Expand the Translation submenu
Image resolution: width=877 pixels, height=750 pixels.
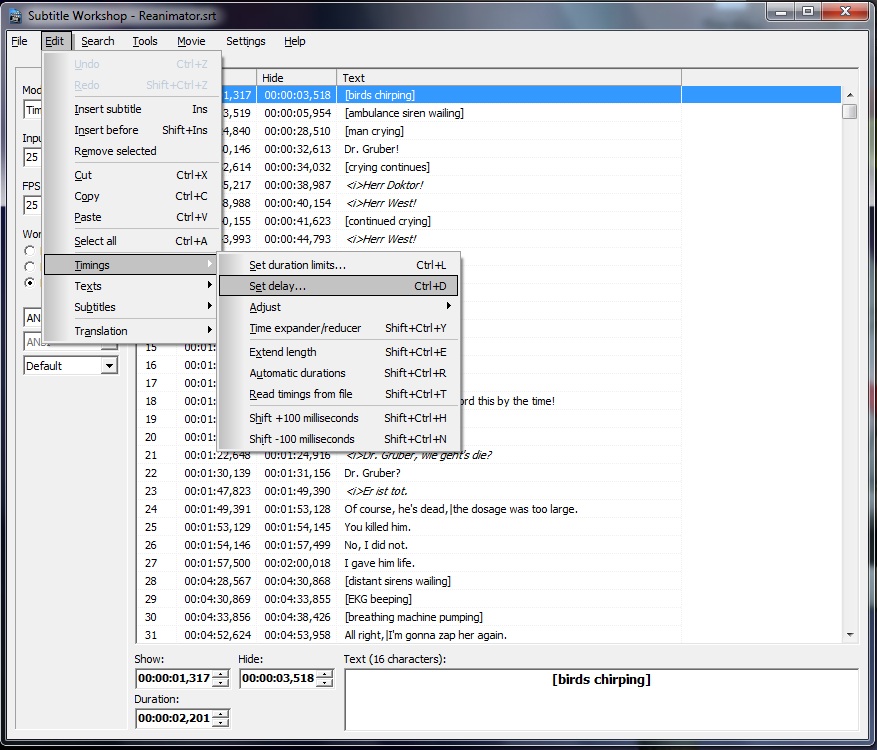(132, 331)
